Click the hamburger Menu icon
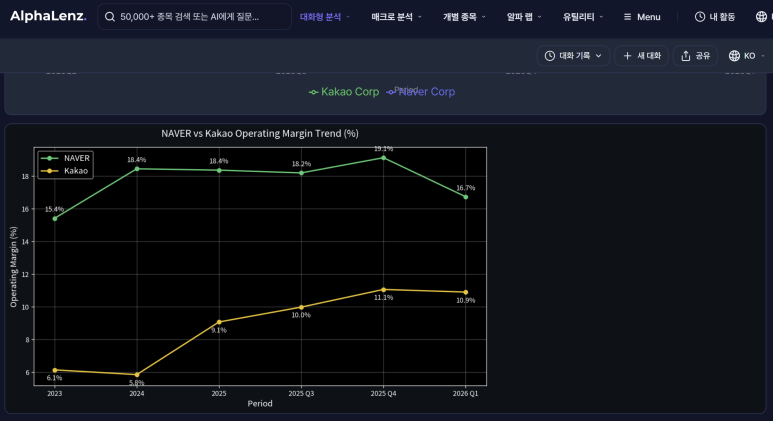 (x=627, y=17)
